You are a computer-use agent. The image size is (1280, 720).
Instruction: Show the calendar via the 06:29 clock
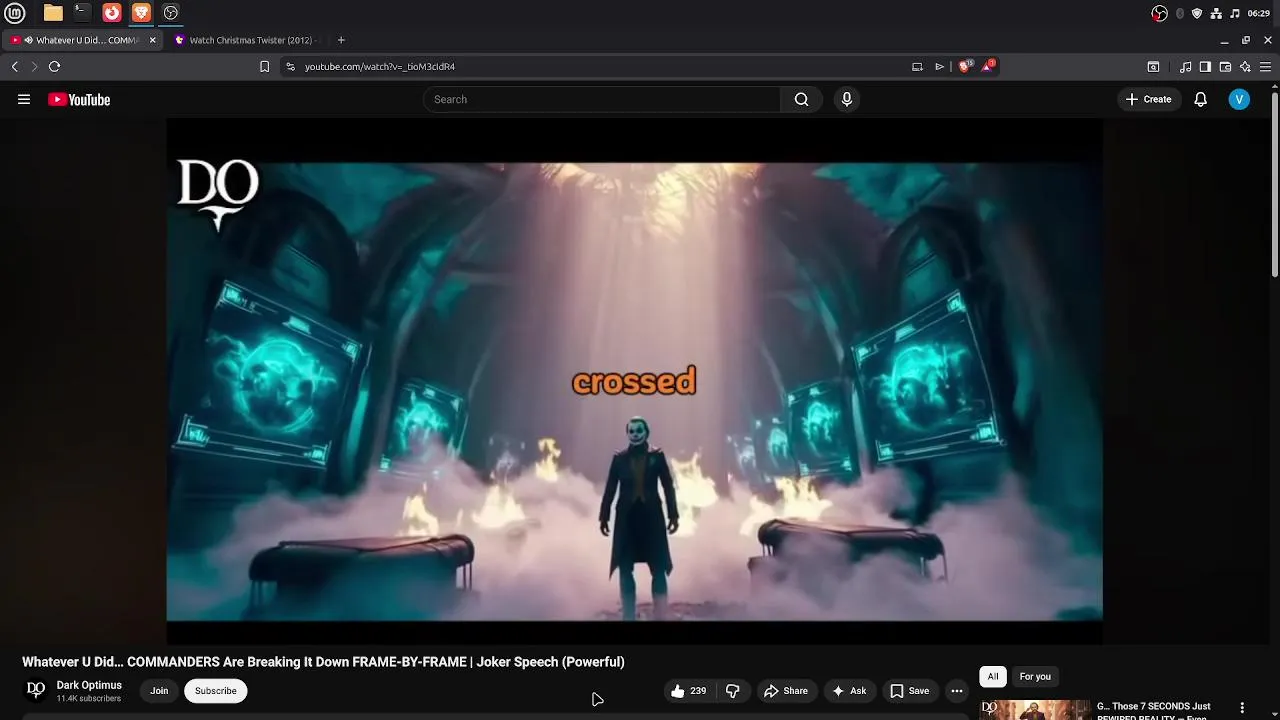[1259, 13]
